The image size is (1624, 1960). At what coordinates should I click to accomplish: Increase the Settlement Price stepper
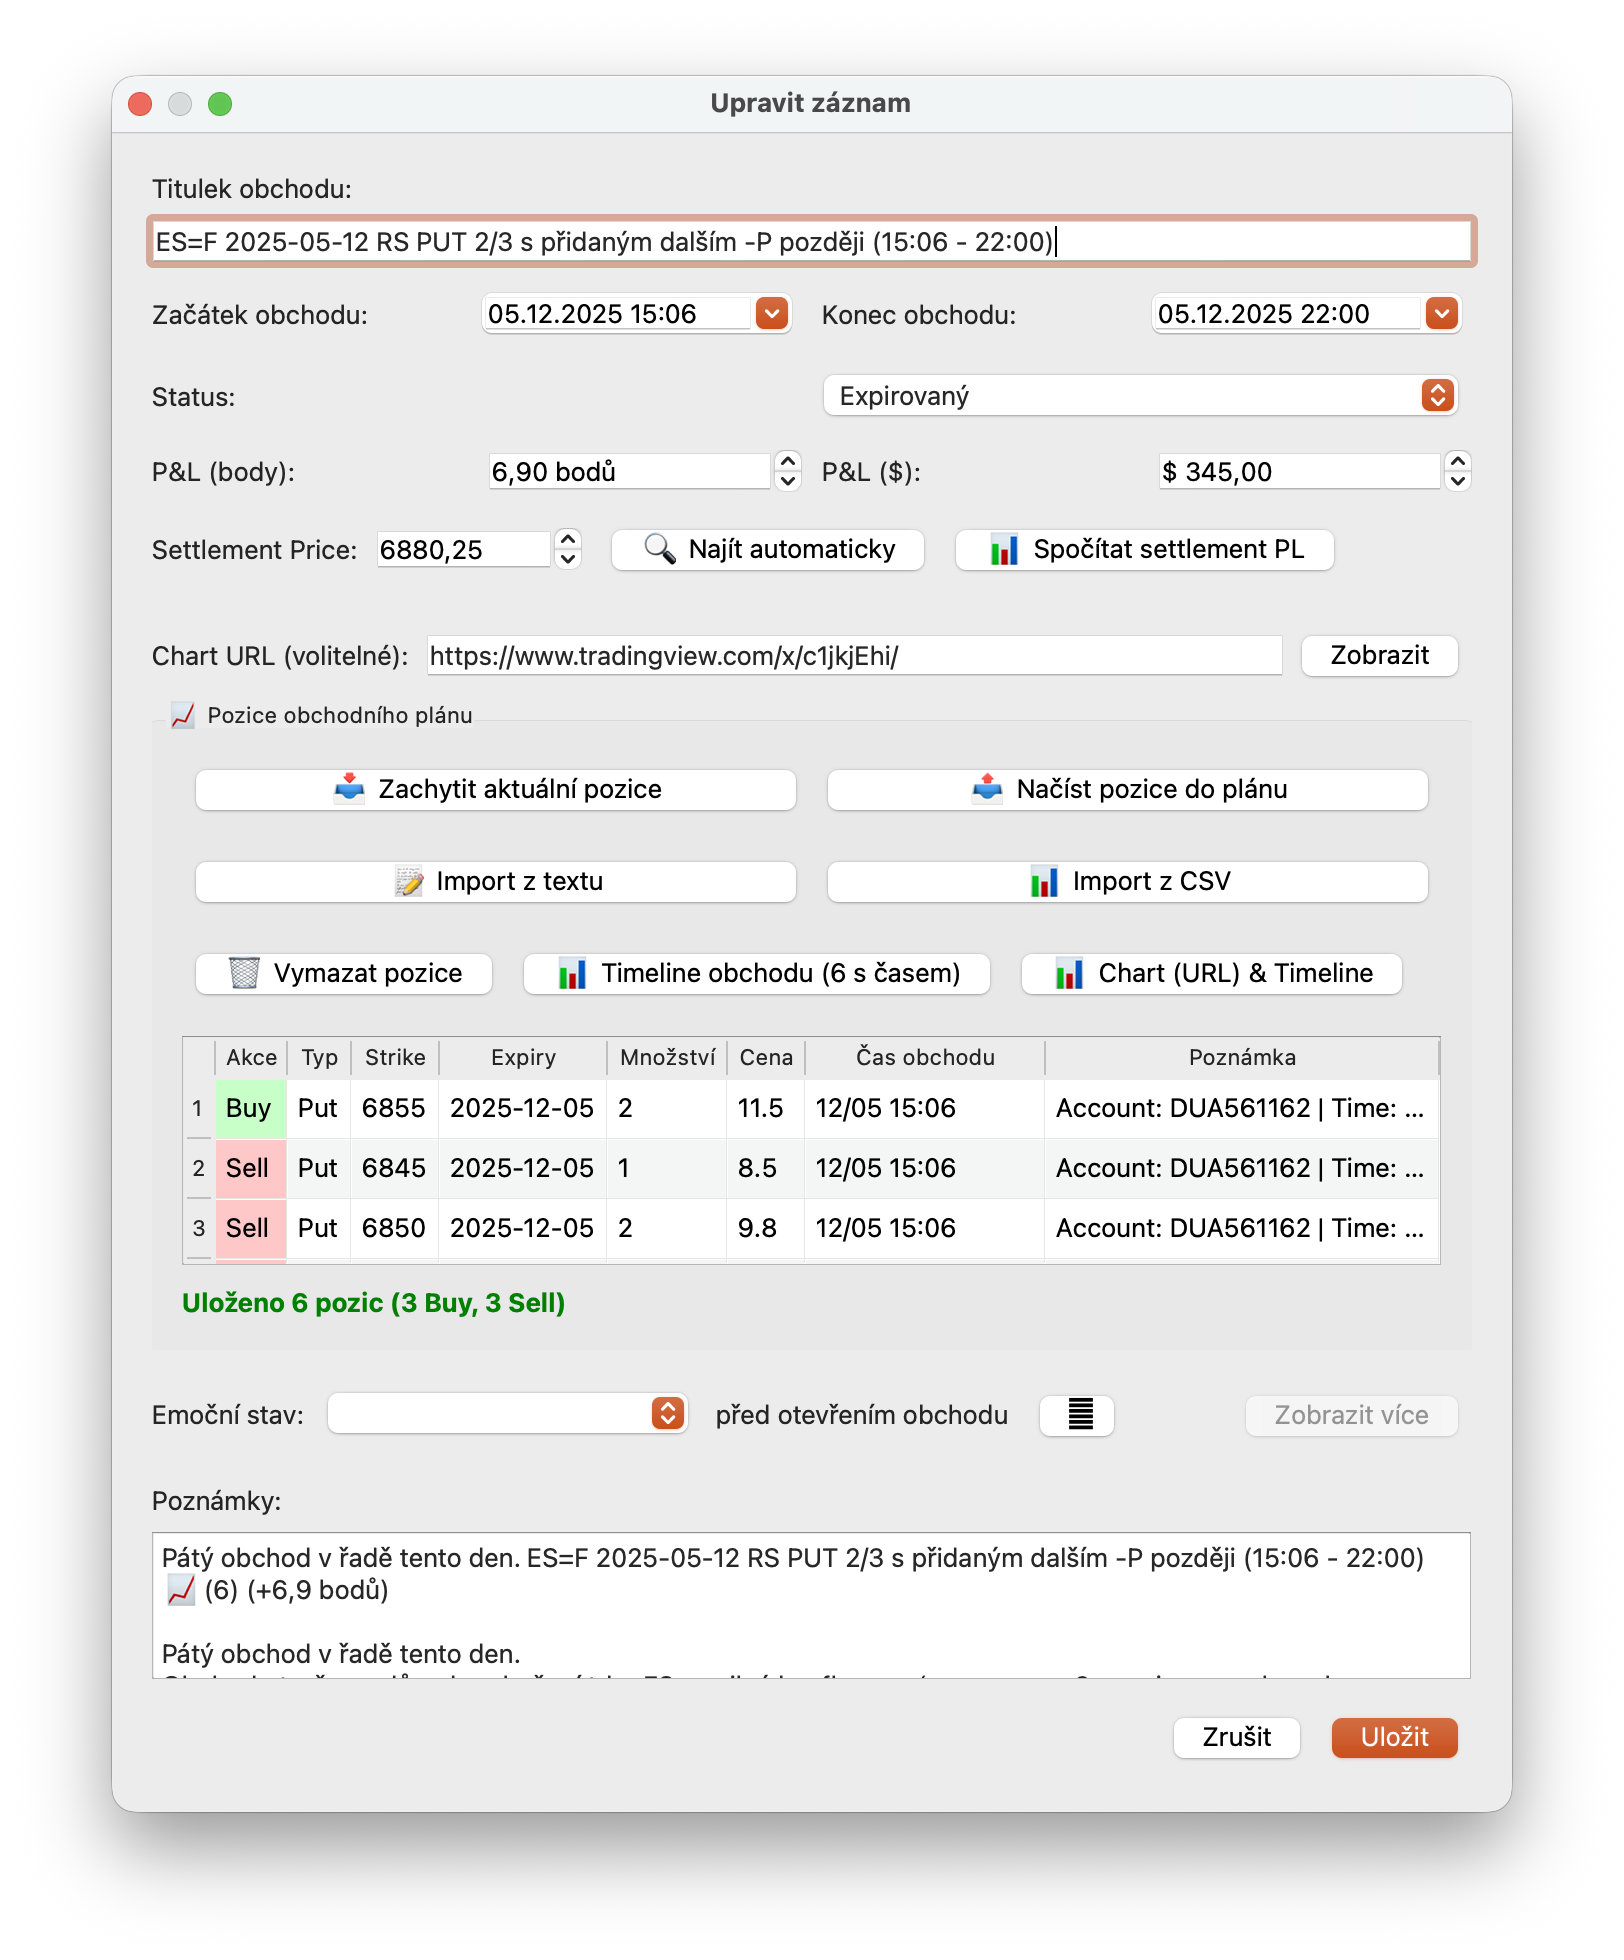click(568, 540)
